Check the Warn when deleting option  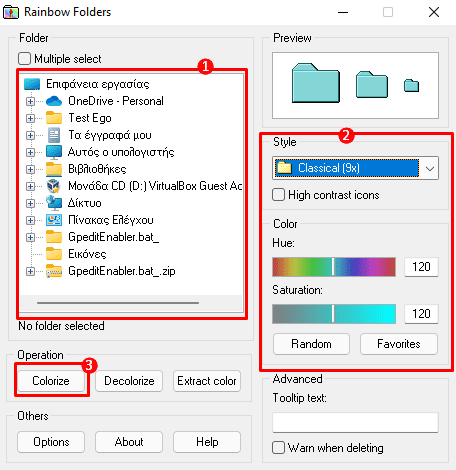click(278, 448)
